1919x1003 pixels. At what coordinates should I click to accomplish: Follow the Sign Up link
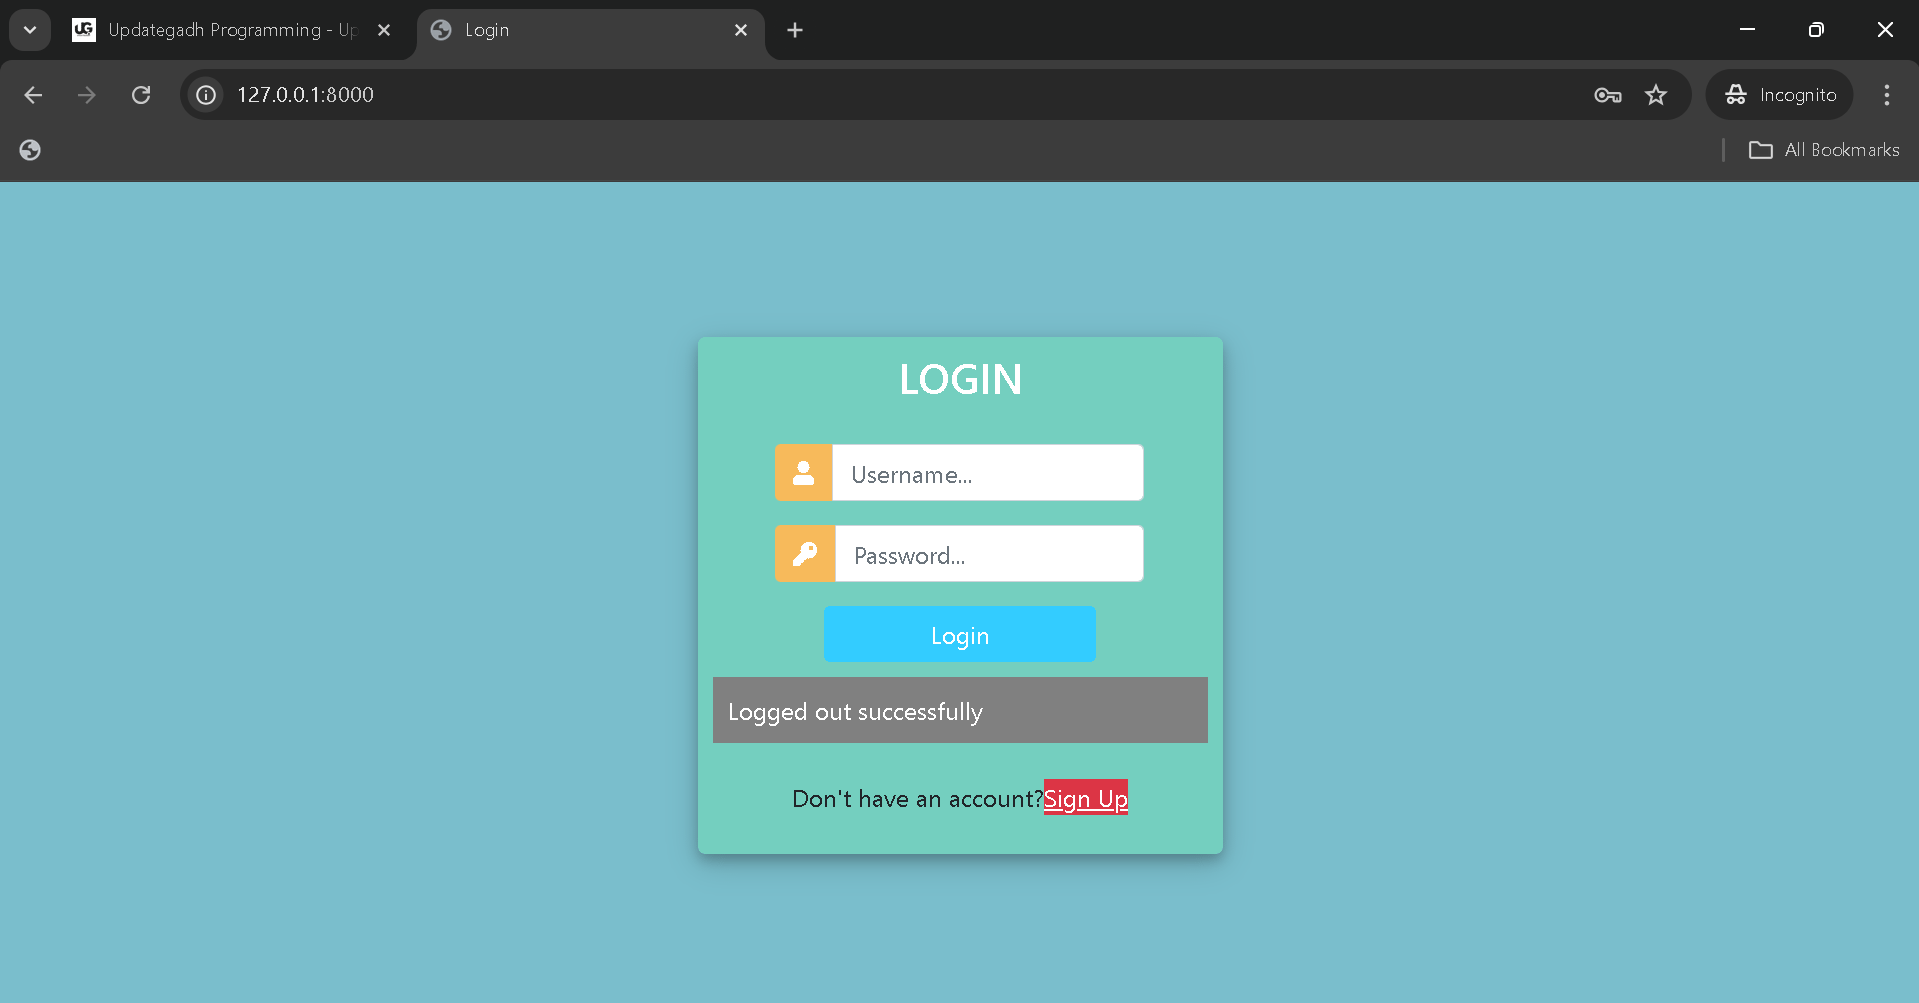1085,798
